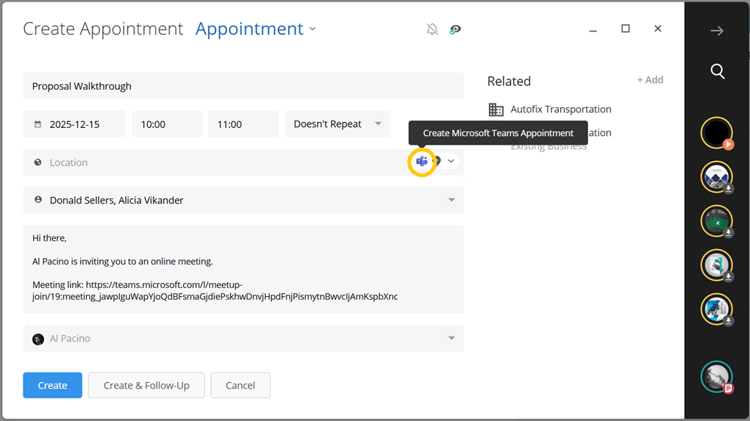
Task: Click the muted notification bell icon
Action: click(x=432, y=29)
